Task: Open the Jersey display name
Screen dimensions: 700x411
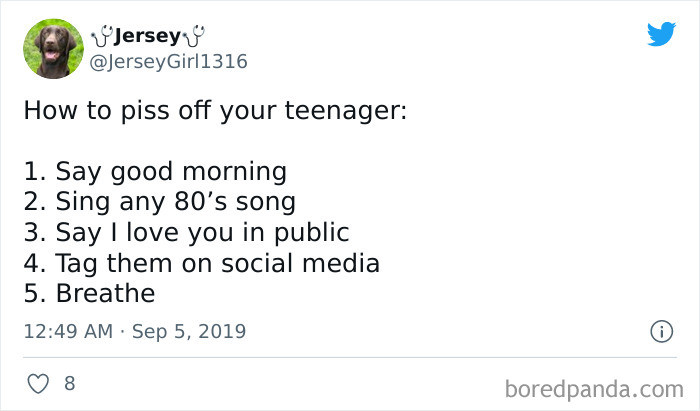Action: (147, 36)
